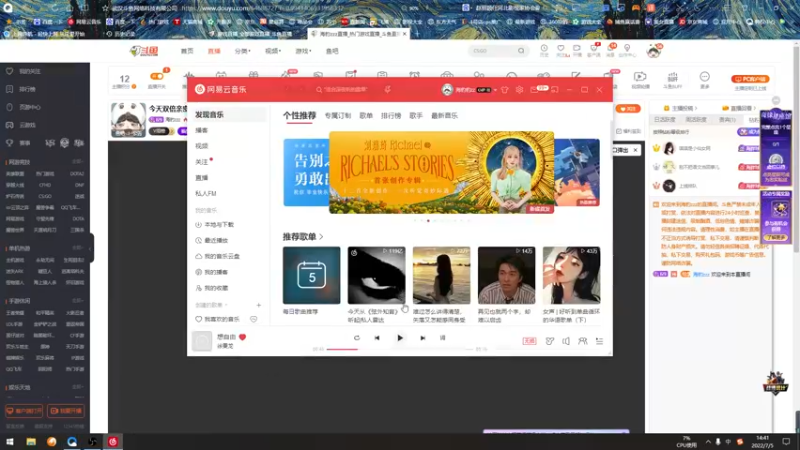The image size is (800, 450).
Task: Open the playlist queue icon
Action: [599, 341]
